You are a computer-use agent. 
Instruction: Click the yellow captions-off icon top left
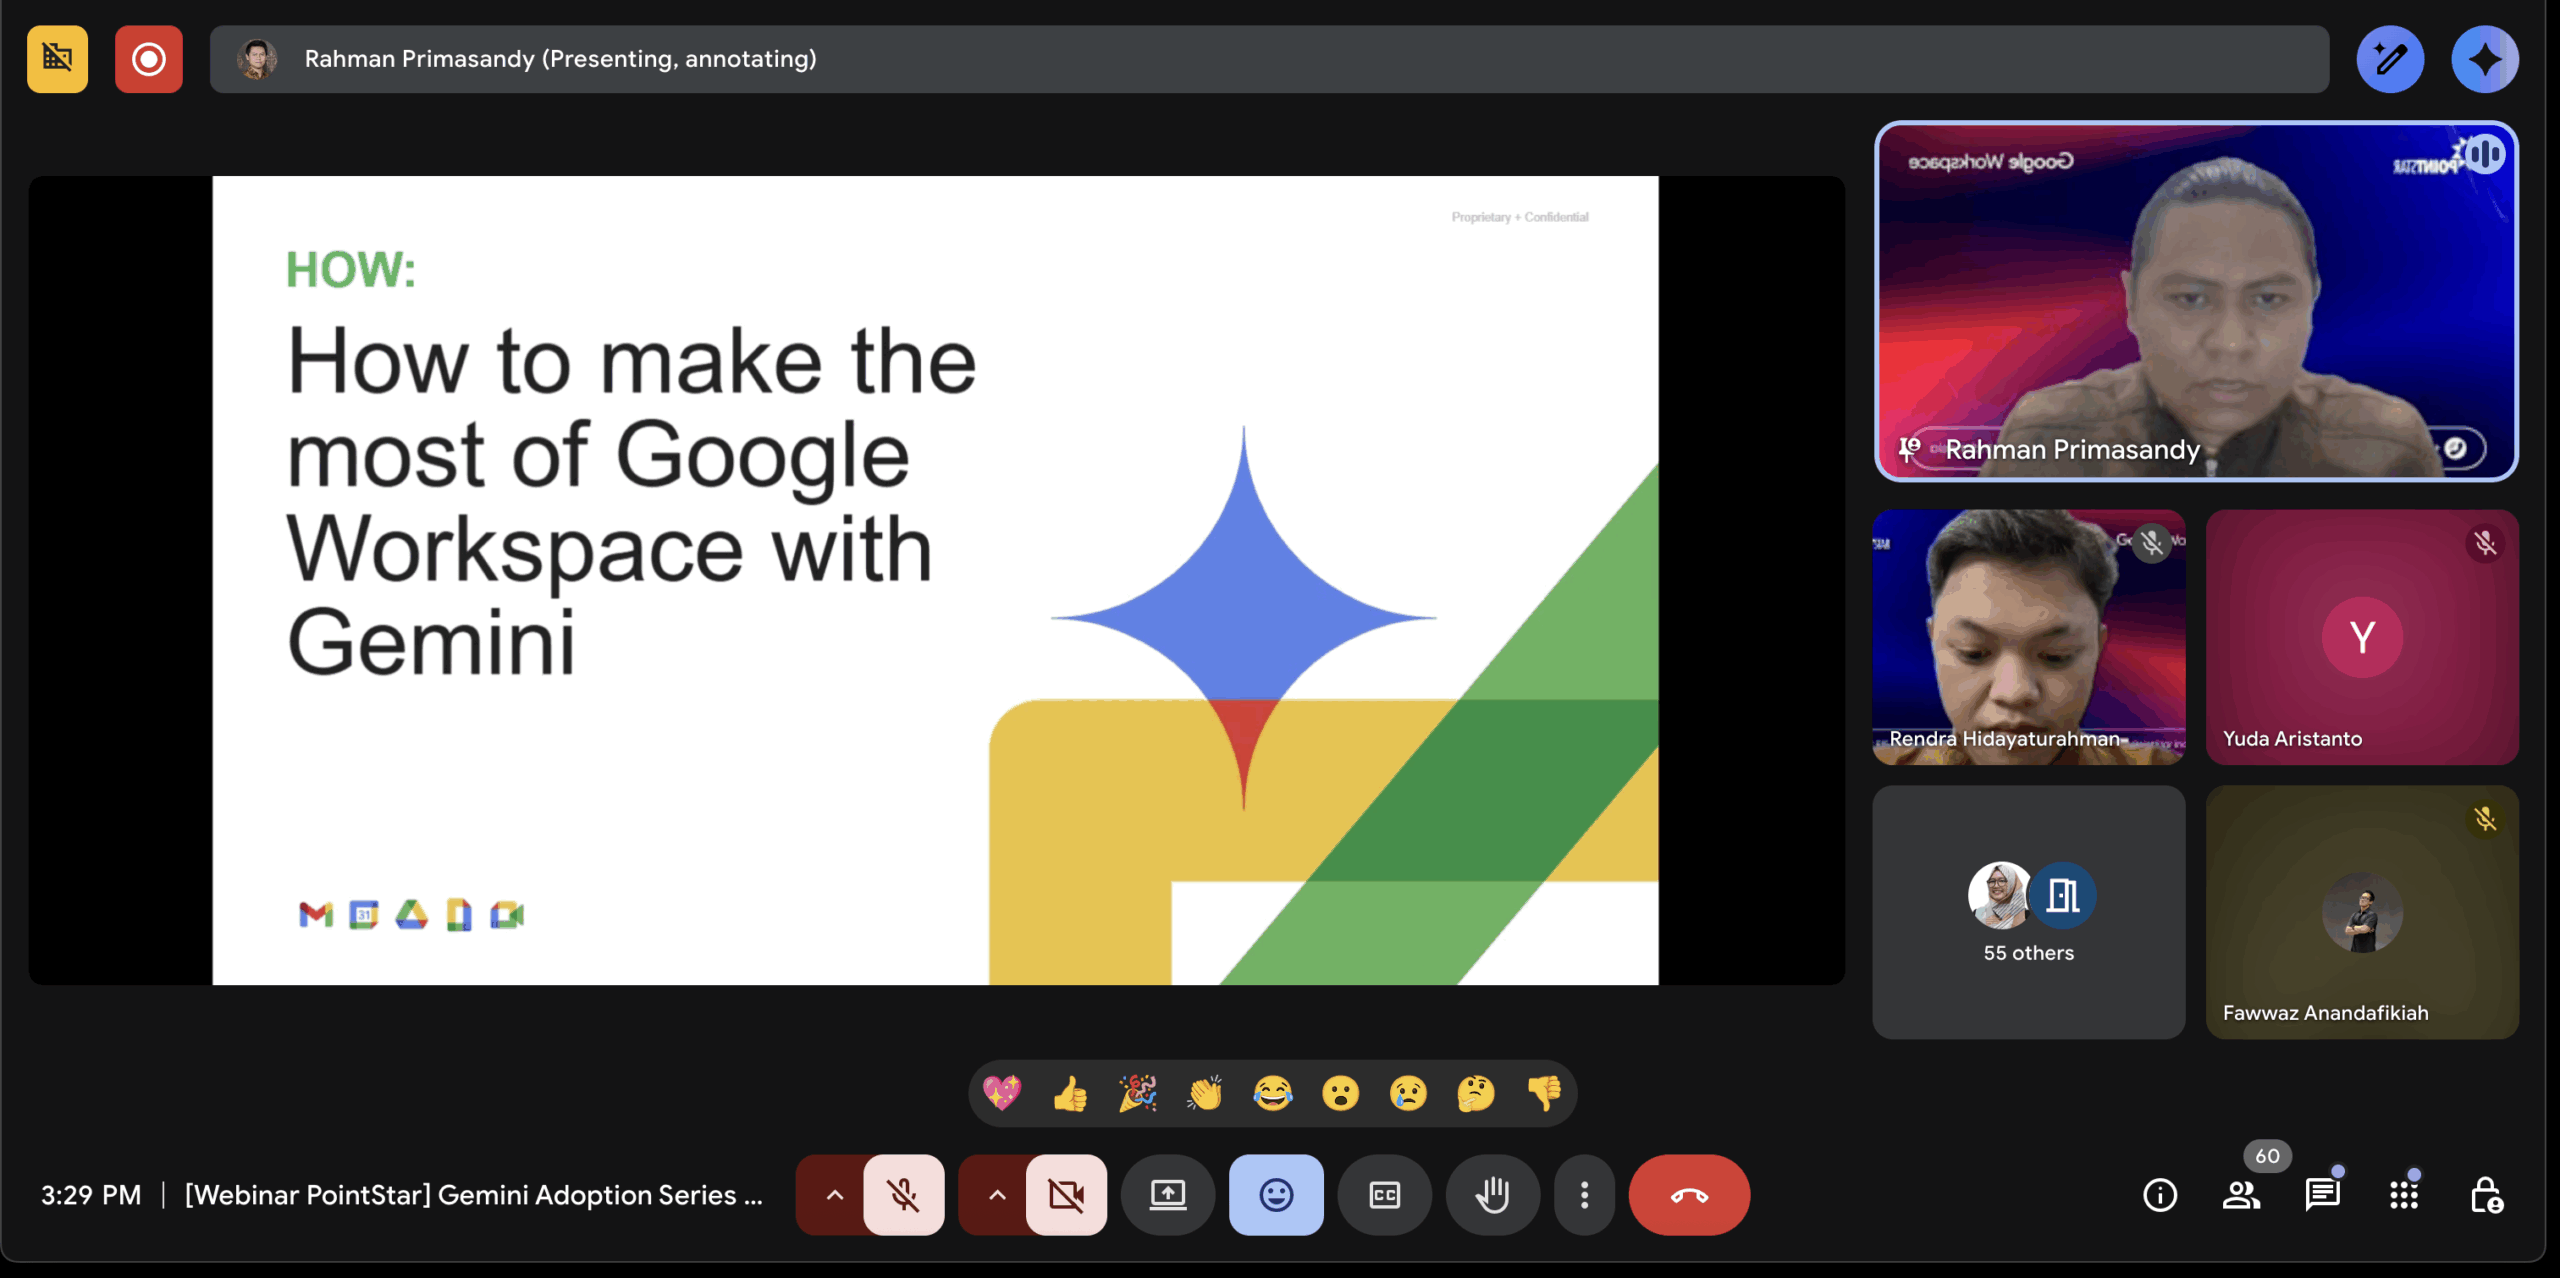(57, 60)
